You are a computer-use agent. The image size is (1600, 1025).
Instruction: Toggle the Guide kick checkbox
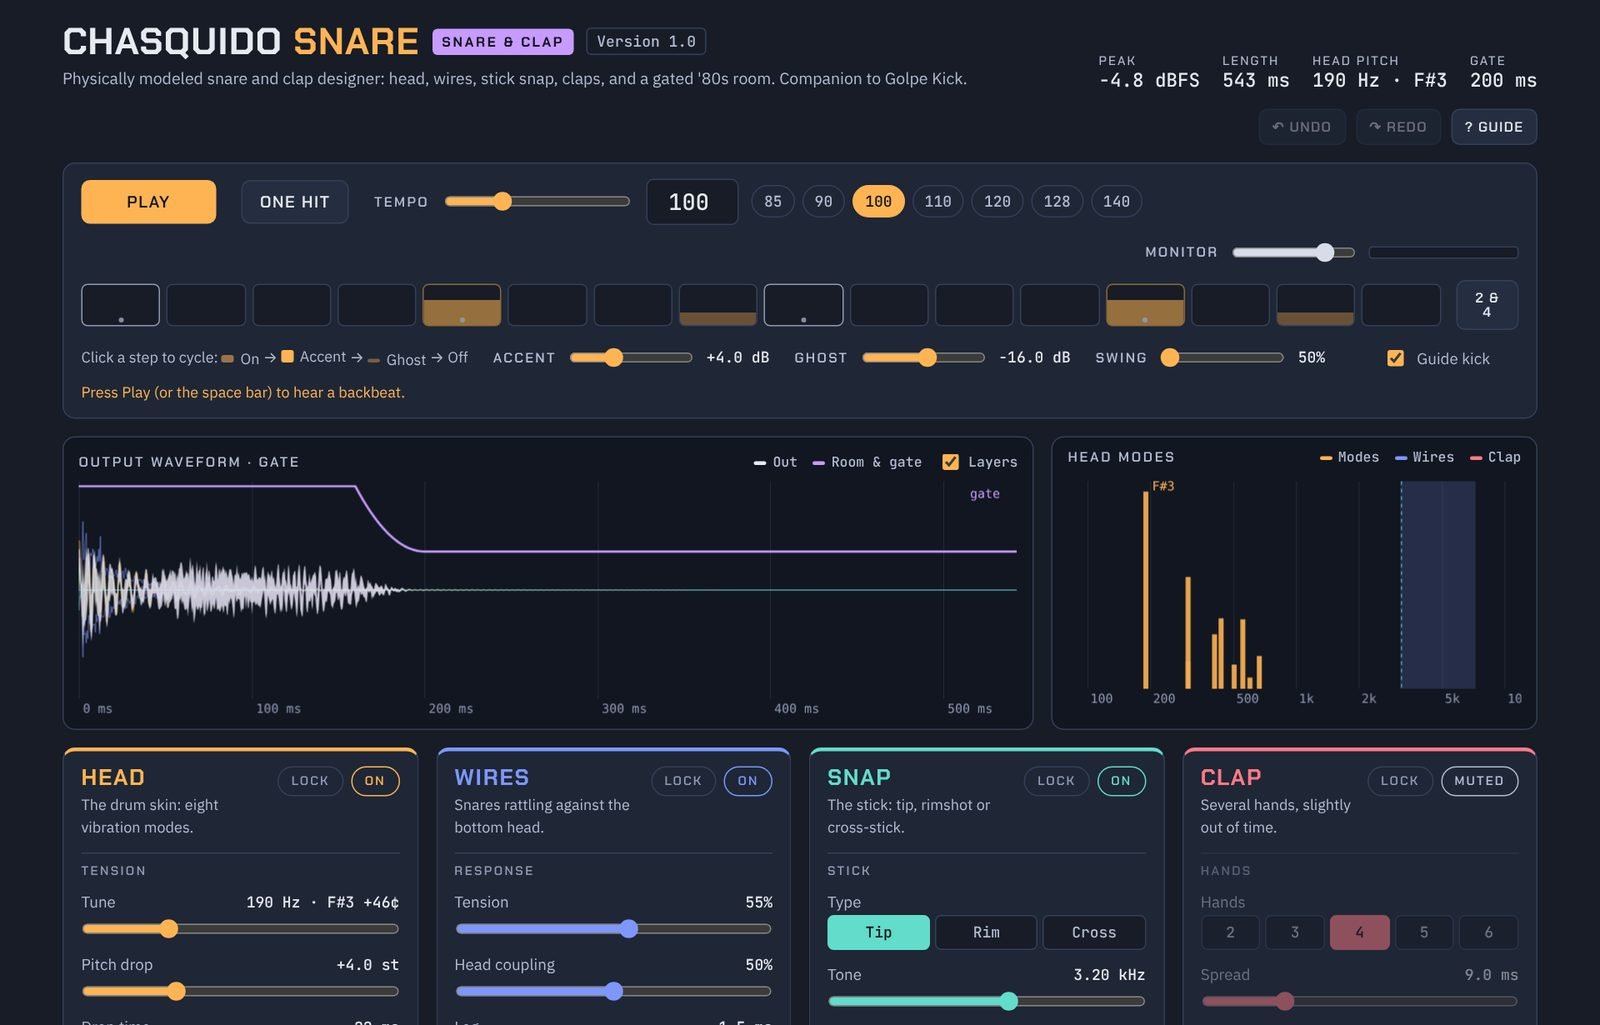[x=1396, y=358]
